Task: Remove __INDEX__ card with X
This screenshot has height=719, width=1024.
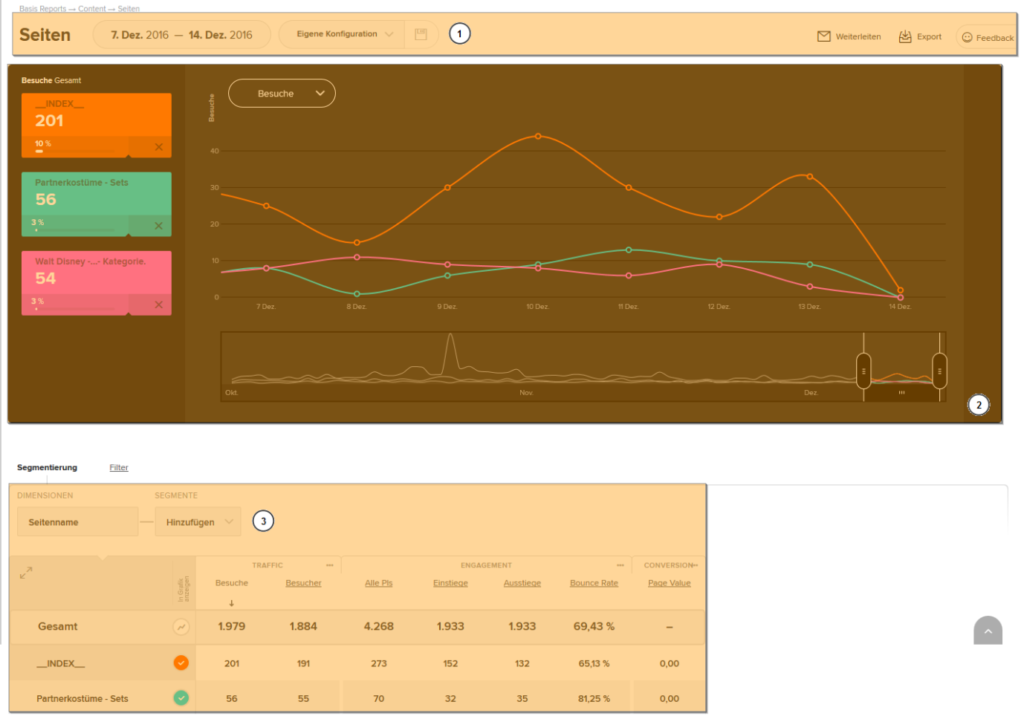Action: [159, 147]
